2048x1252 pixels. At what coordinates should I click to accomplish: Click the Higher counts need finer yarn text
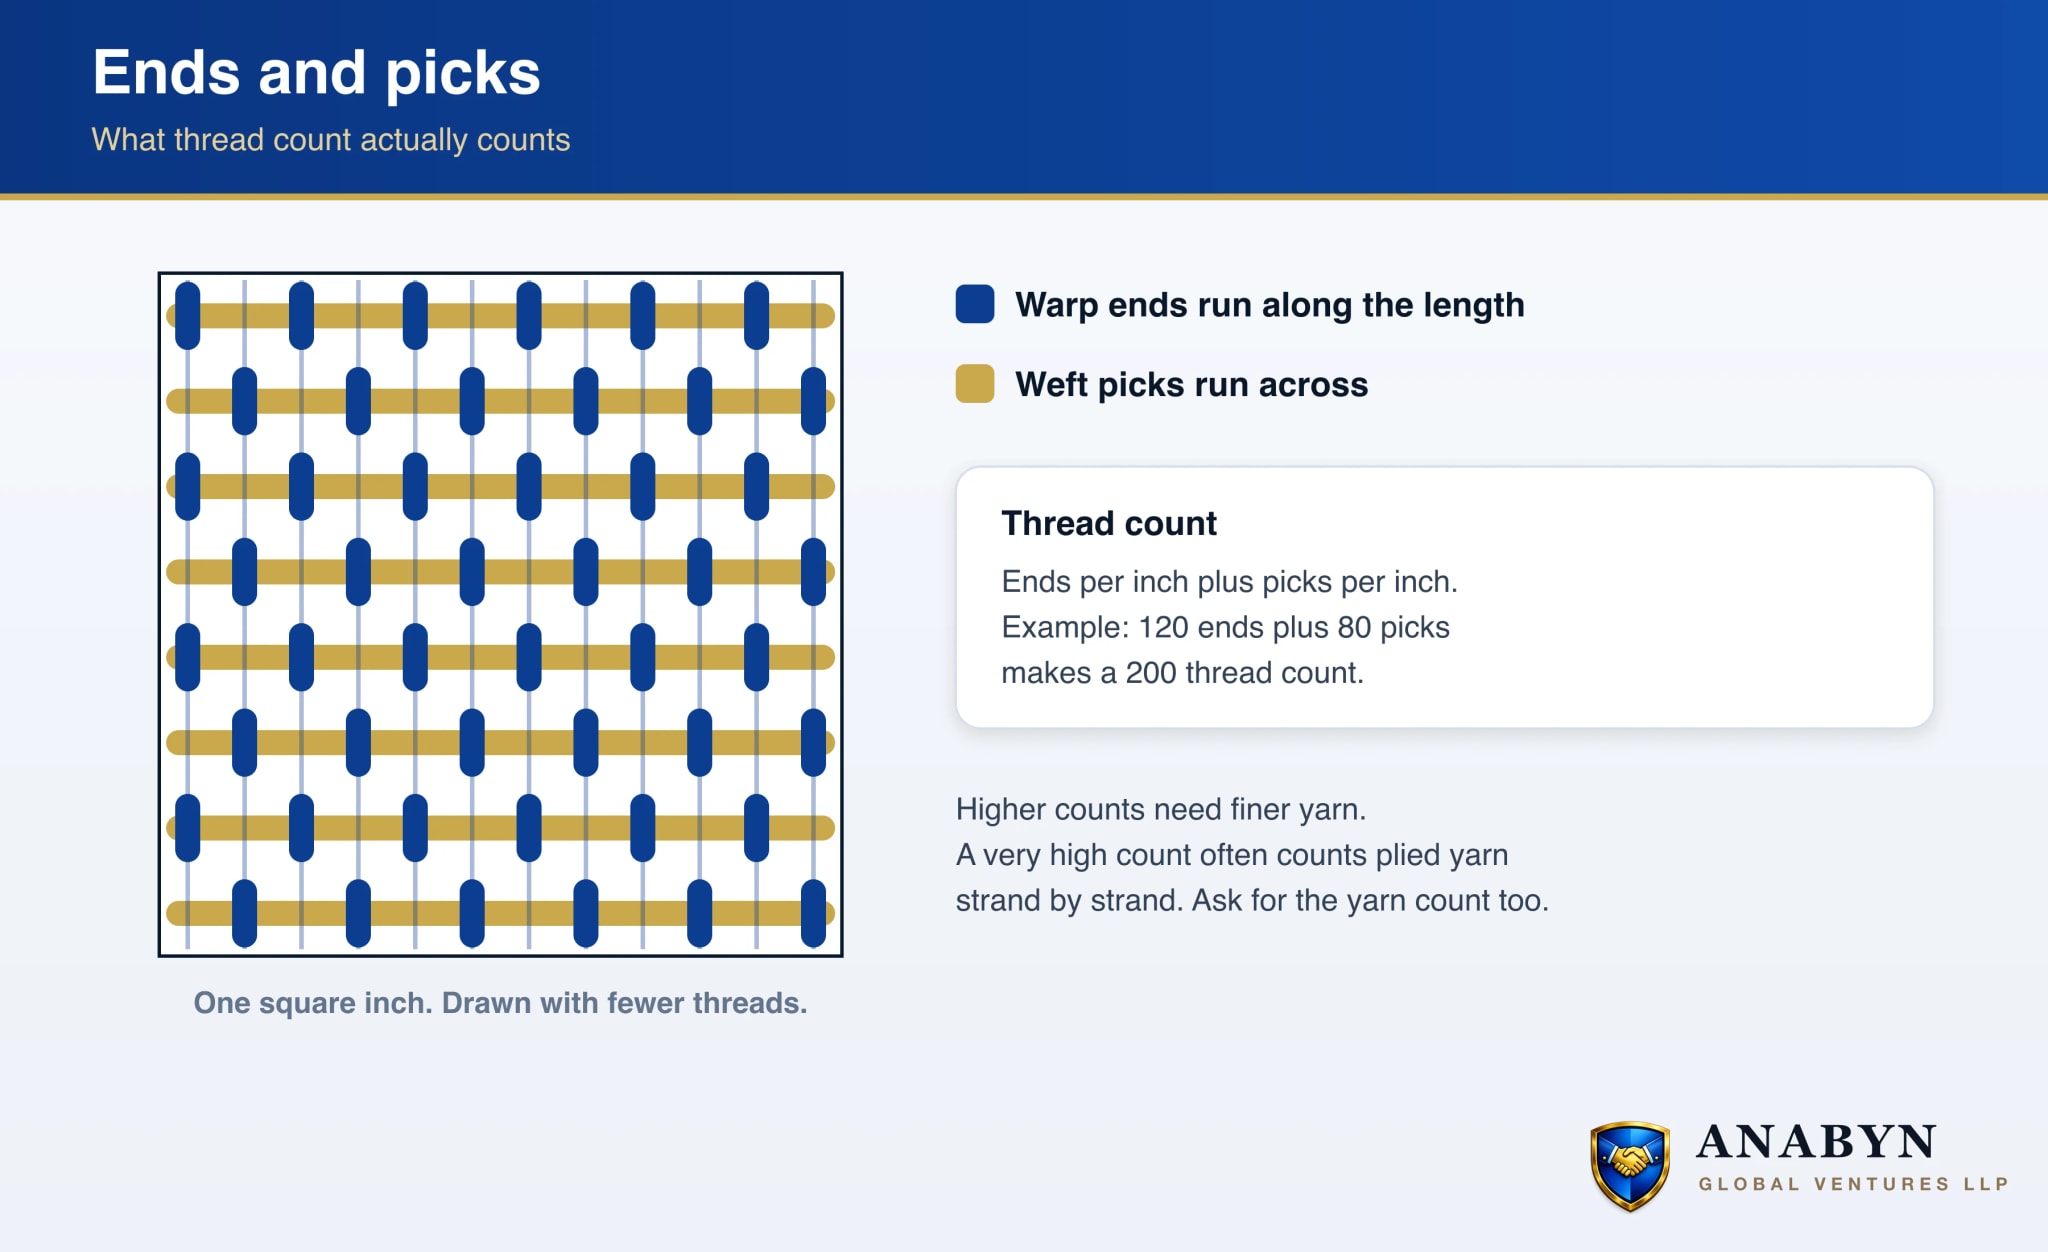click(1161, 809)
